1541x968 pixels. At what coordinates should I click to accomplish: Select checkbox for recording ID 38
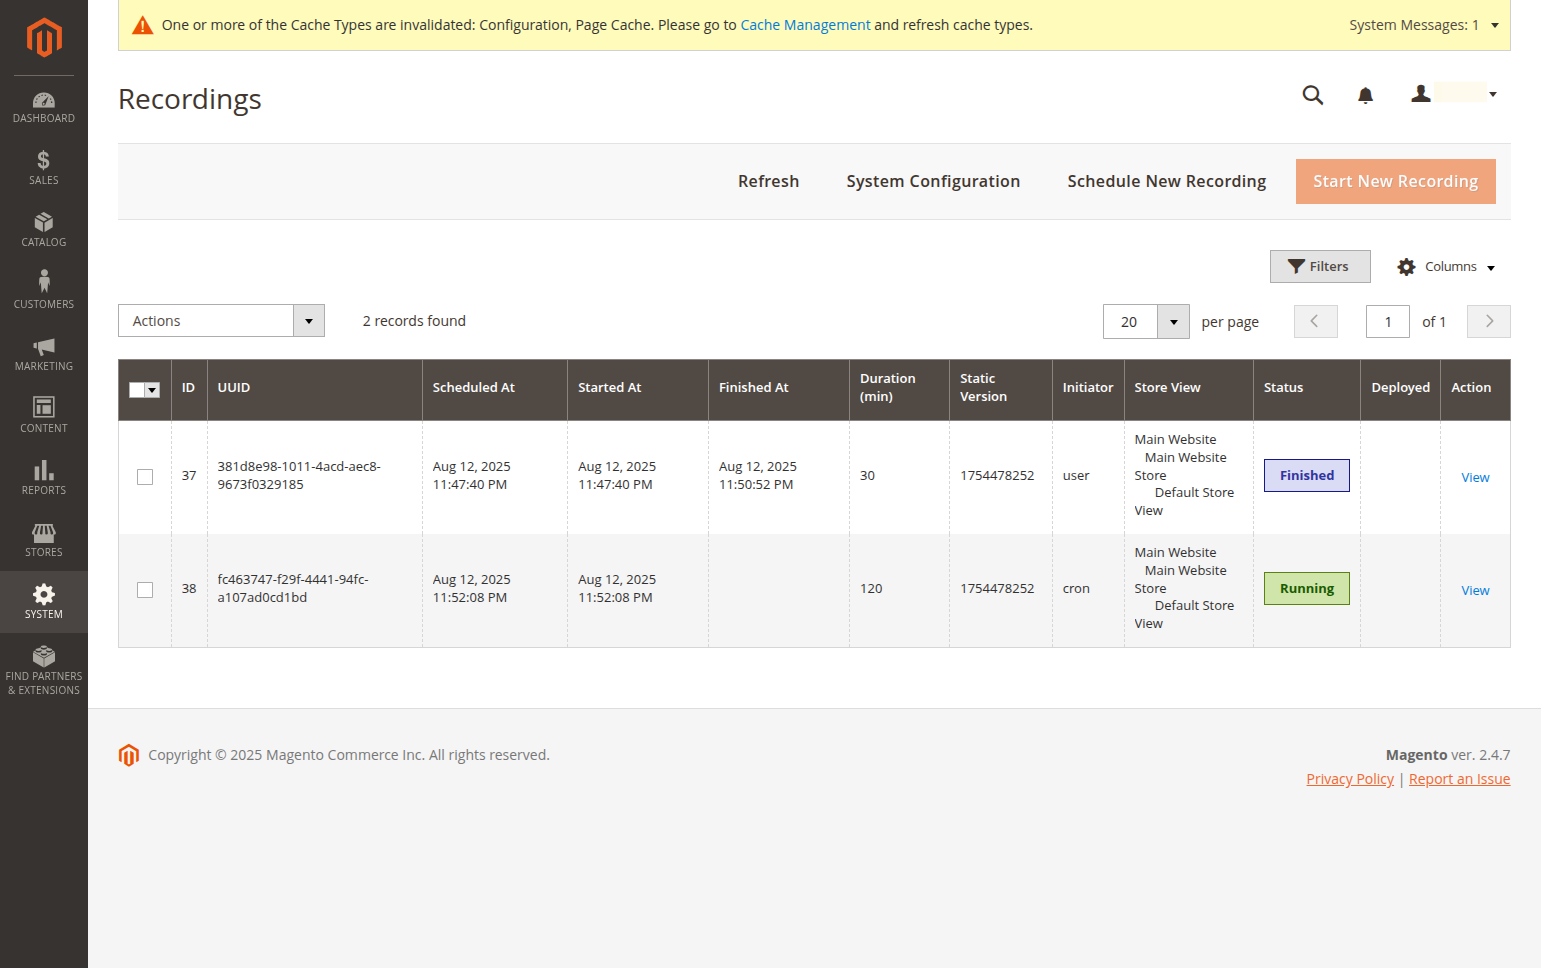(145, 590)
